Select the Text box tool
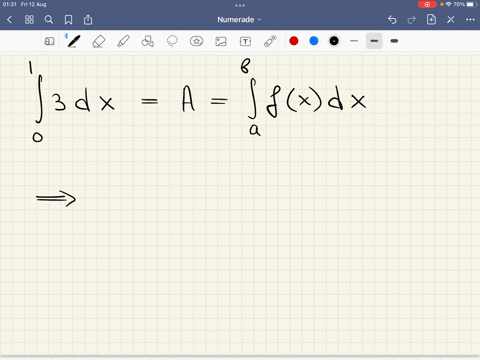Viewport: 480px width, 360px height. pyautogui.click(x=245, y=41)
